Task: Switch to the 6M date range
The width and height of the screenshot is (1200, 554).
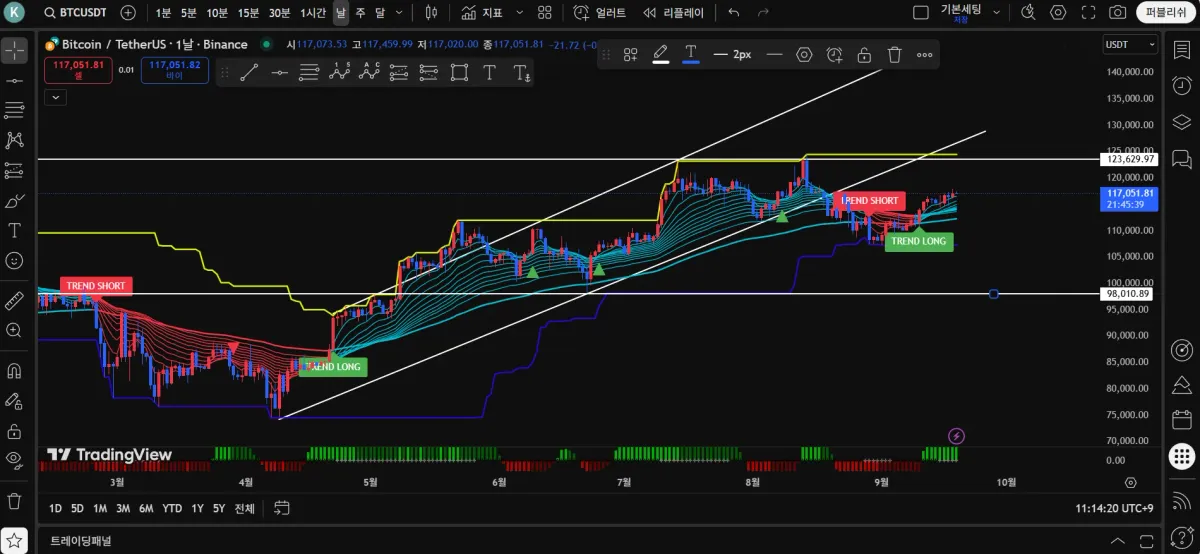Action: point(146,508)
